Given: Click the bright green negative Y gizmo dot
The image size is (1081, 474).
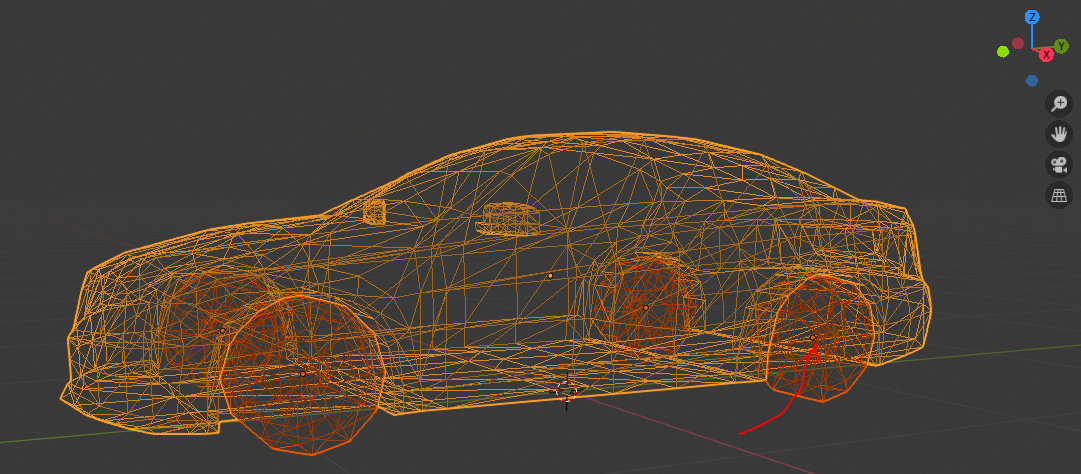Looking at the screenshot, I should (1002, 52).
